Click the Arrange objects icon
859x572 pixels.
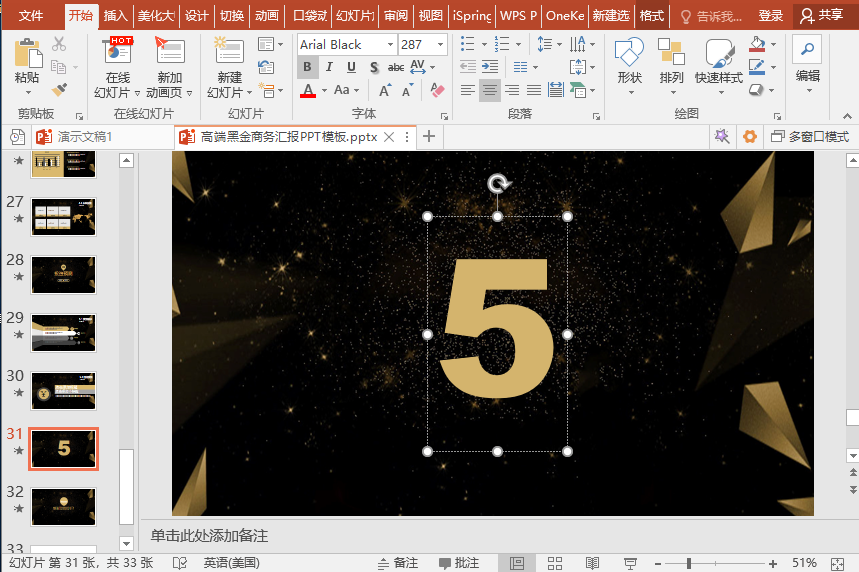pyautogui.click(x=672, y=52)
